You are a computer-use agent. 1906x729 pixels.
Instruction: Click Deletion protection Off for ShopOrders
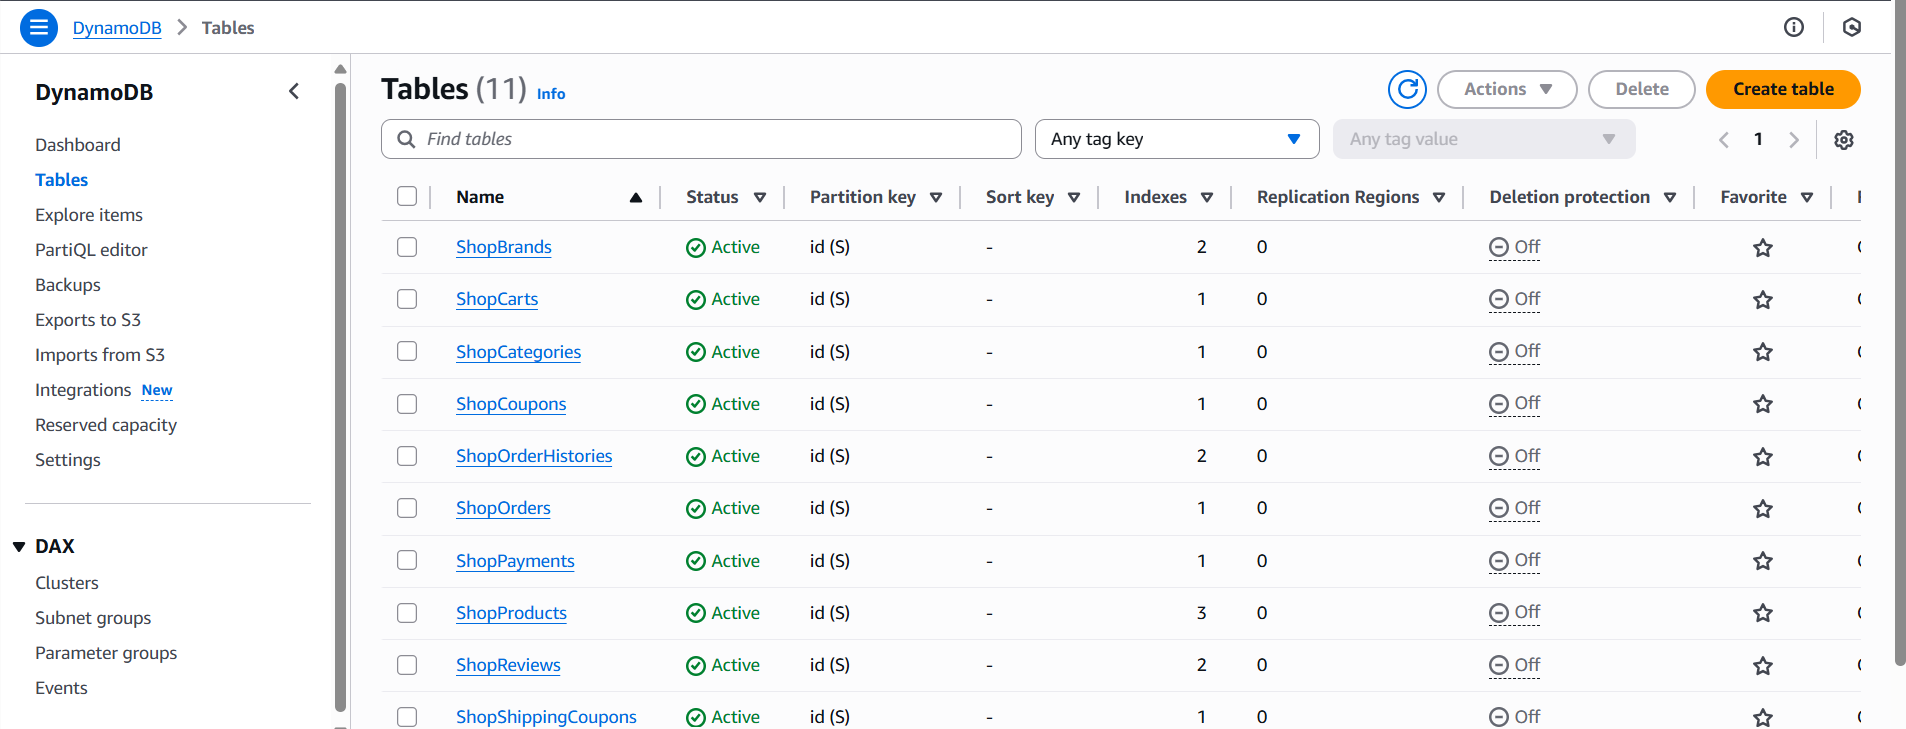tap(1514, 508)
